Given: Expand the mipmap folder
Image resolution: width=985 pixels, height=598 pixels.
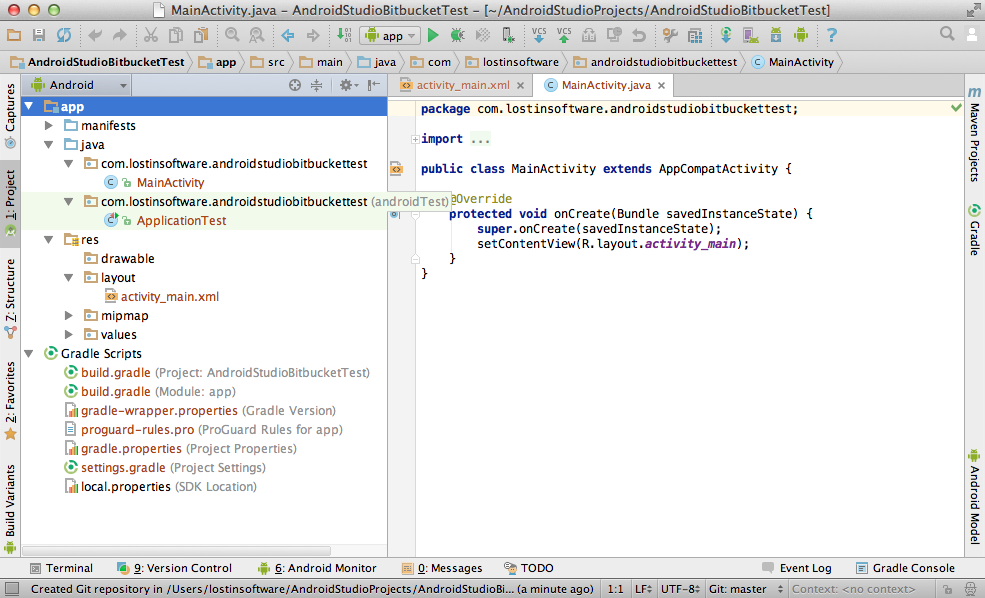Looking at the screenshot, I should [67, 315].
